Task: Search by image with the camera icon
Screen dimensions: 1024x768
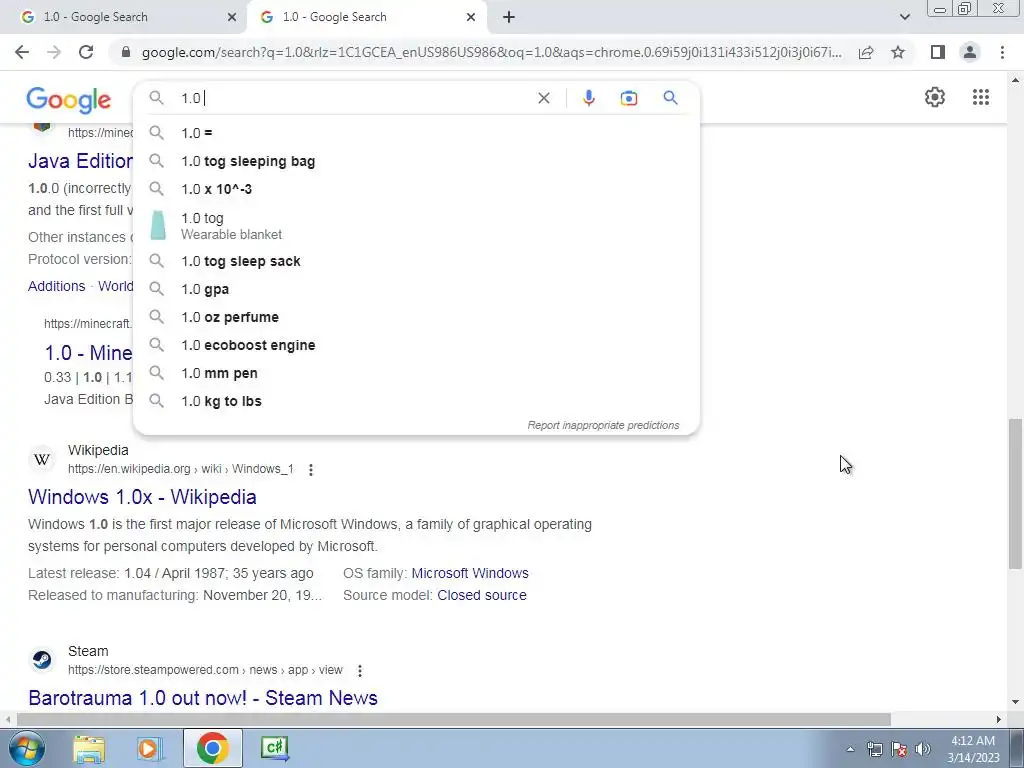Action: pyautogui.click(x=628, y=98)
